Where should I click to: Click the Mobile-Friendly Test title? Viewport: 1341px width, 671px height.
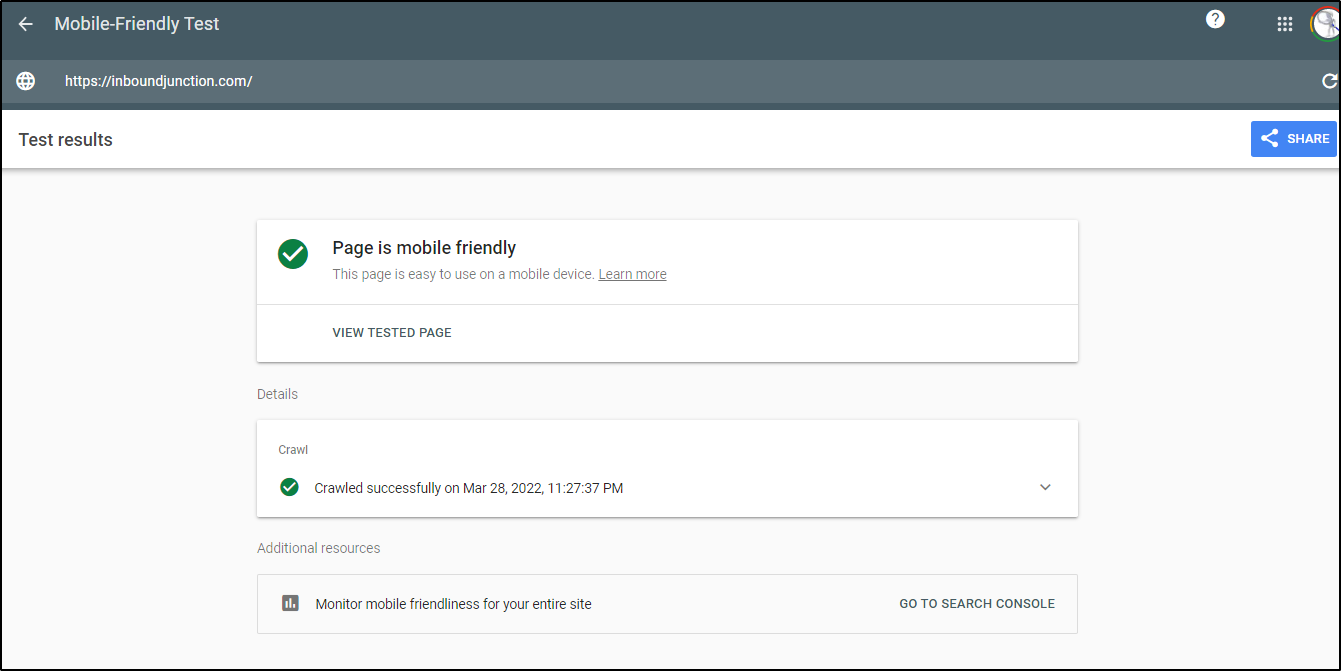point(137,24)
